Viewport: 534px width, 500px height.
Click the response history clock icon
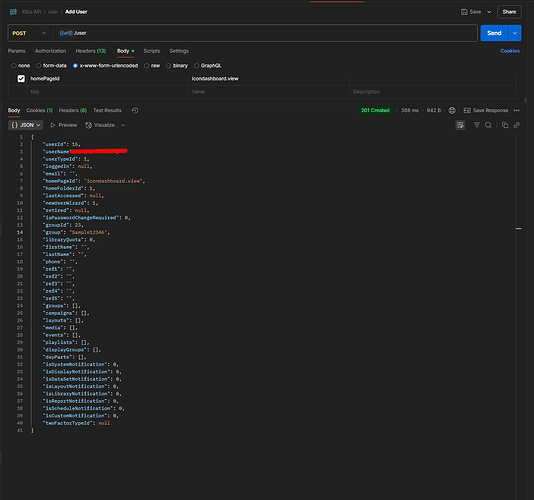click(135, 110)
